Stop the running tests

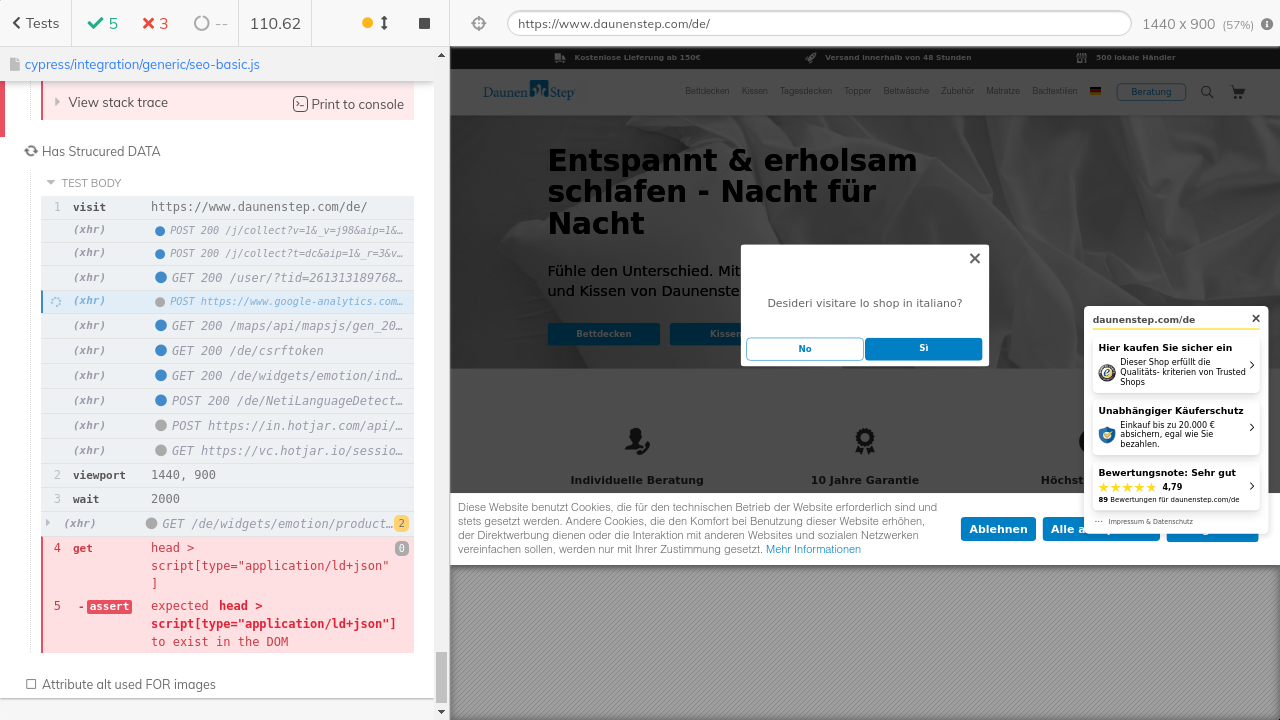tap(424, 23)
